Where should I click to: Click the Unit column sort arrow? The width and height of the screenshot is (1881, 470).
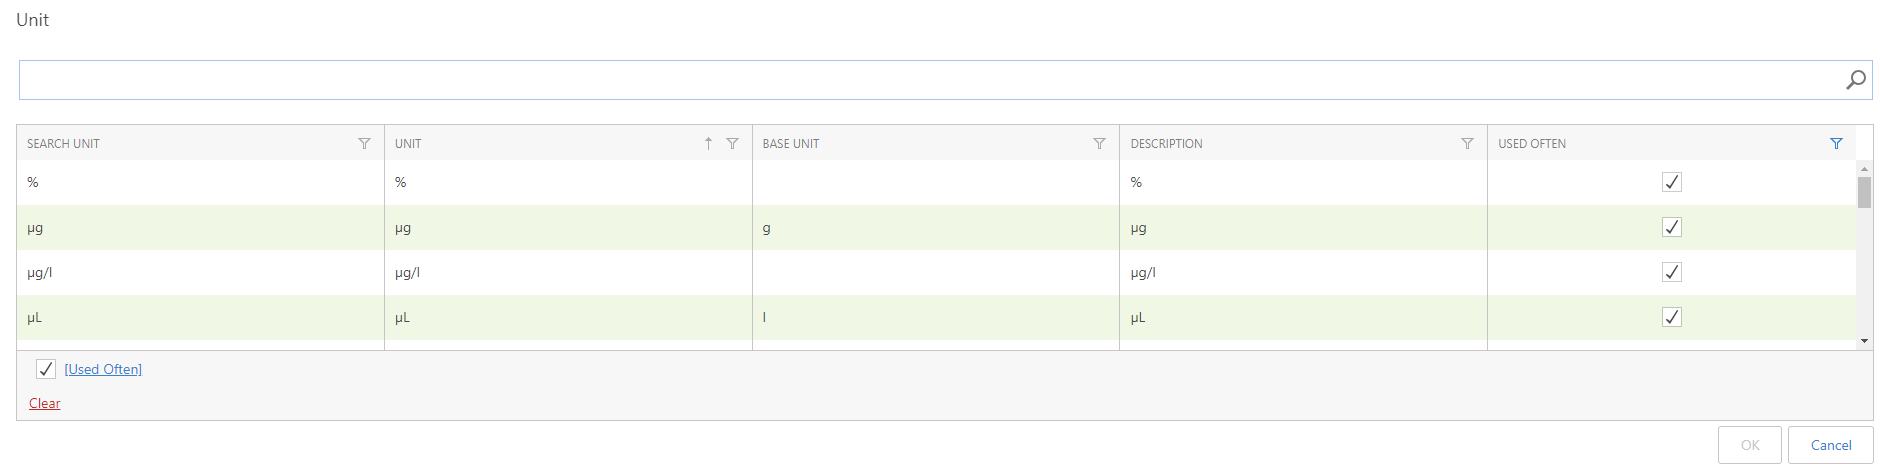pos(708,144)
